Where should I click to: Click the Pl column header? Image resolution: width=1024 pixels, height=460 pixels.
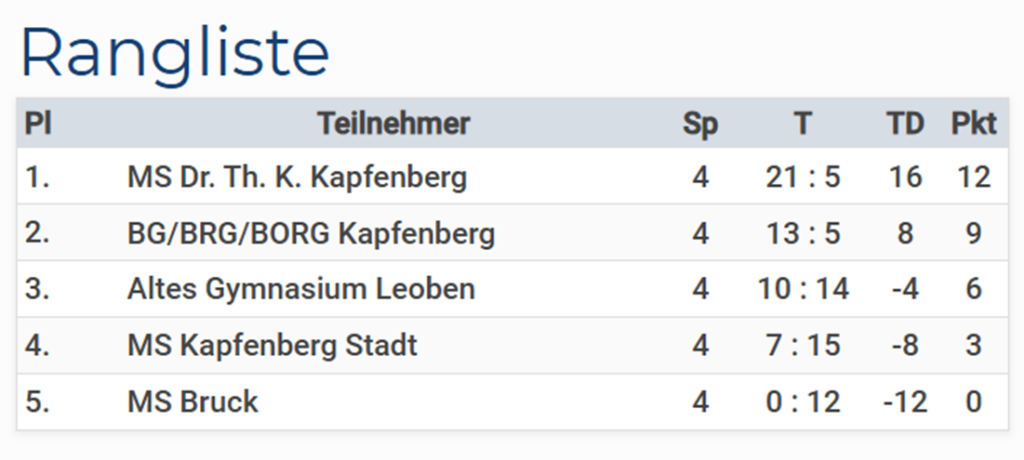tap(38, 124)
